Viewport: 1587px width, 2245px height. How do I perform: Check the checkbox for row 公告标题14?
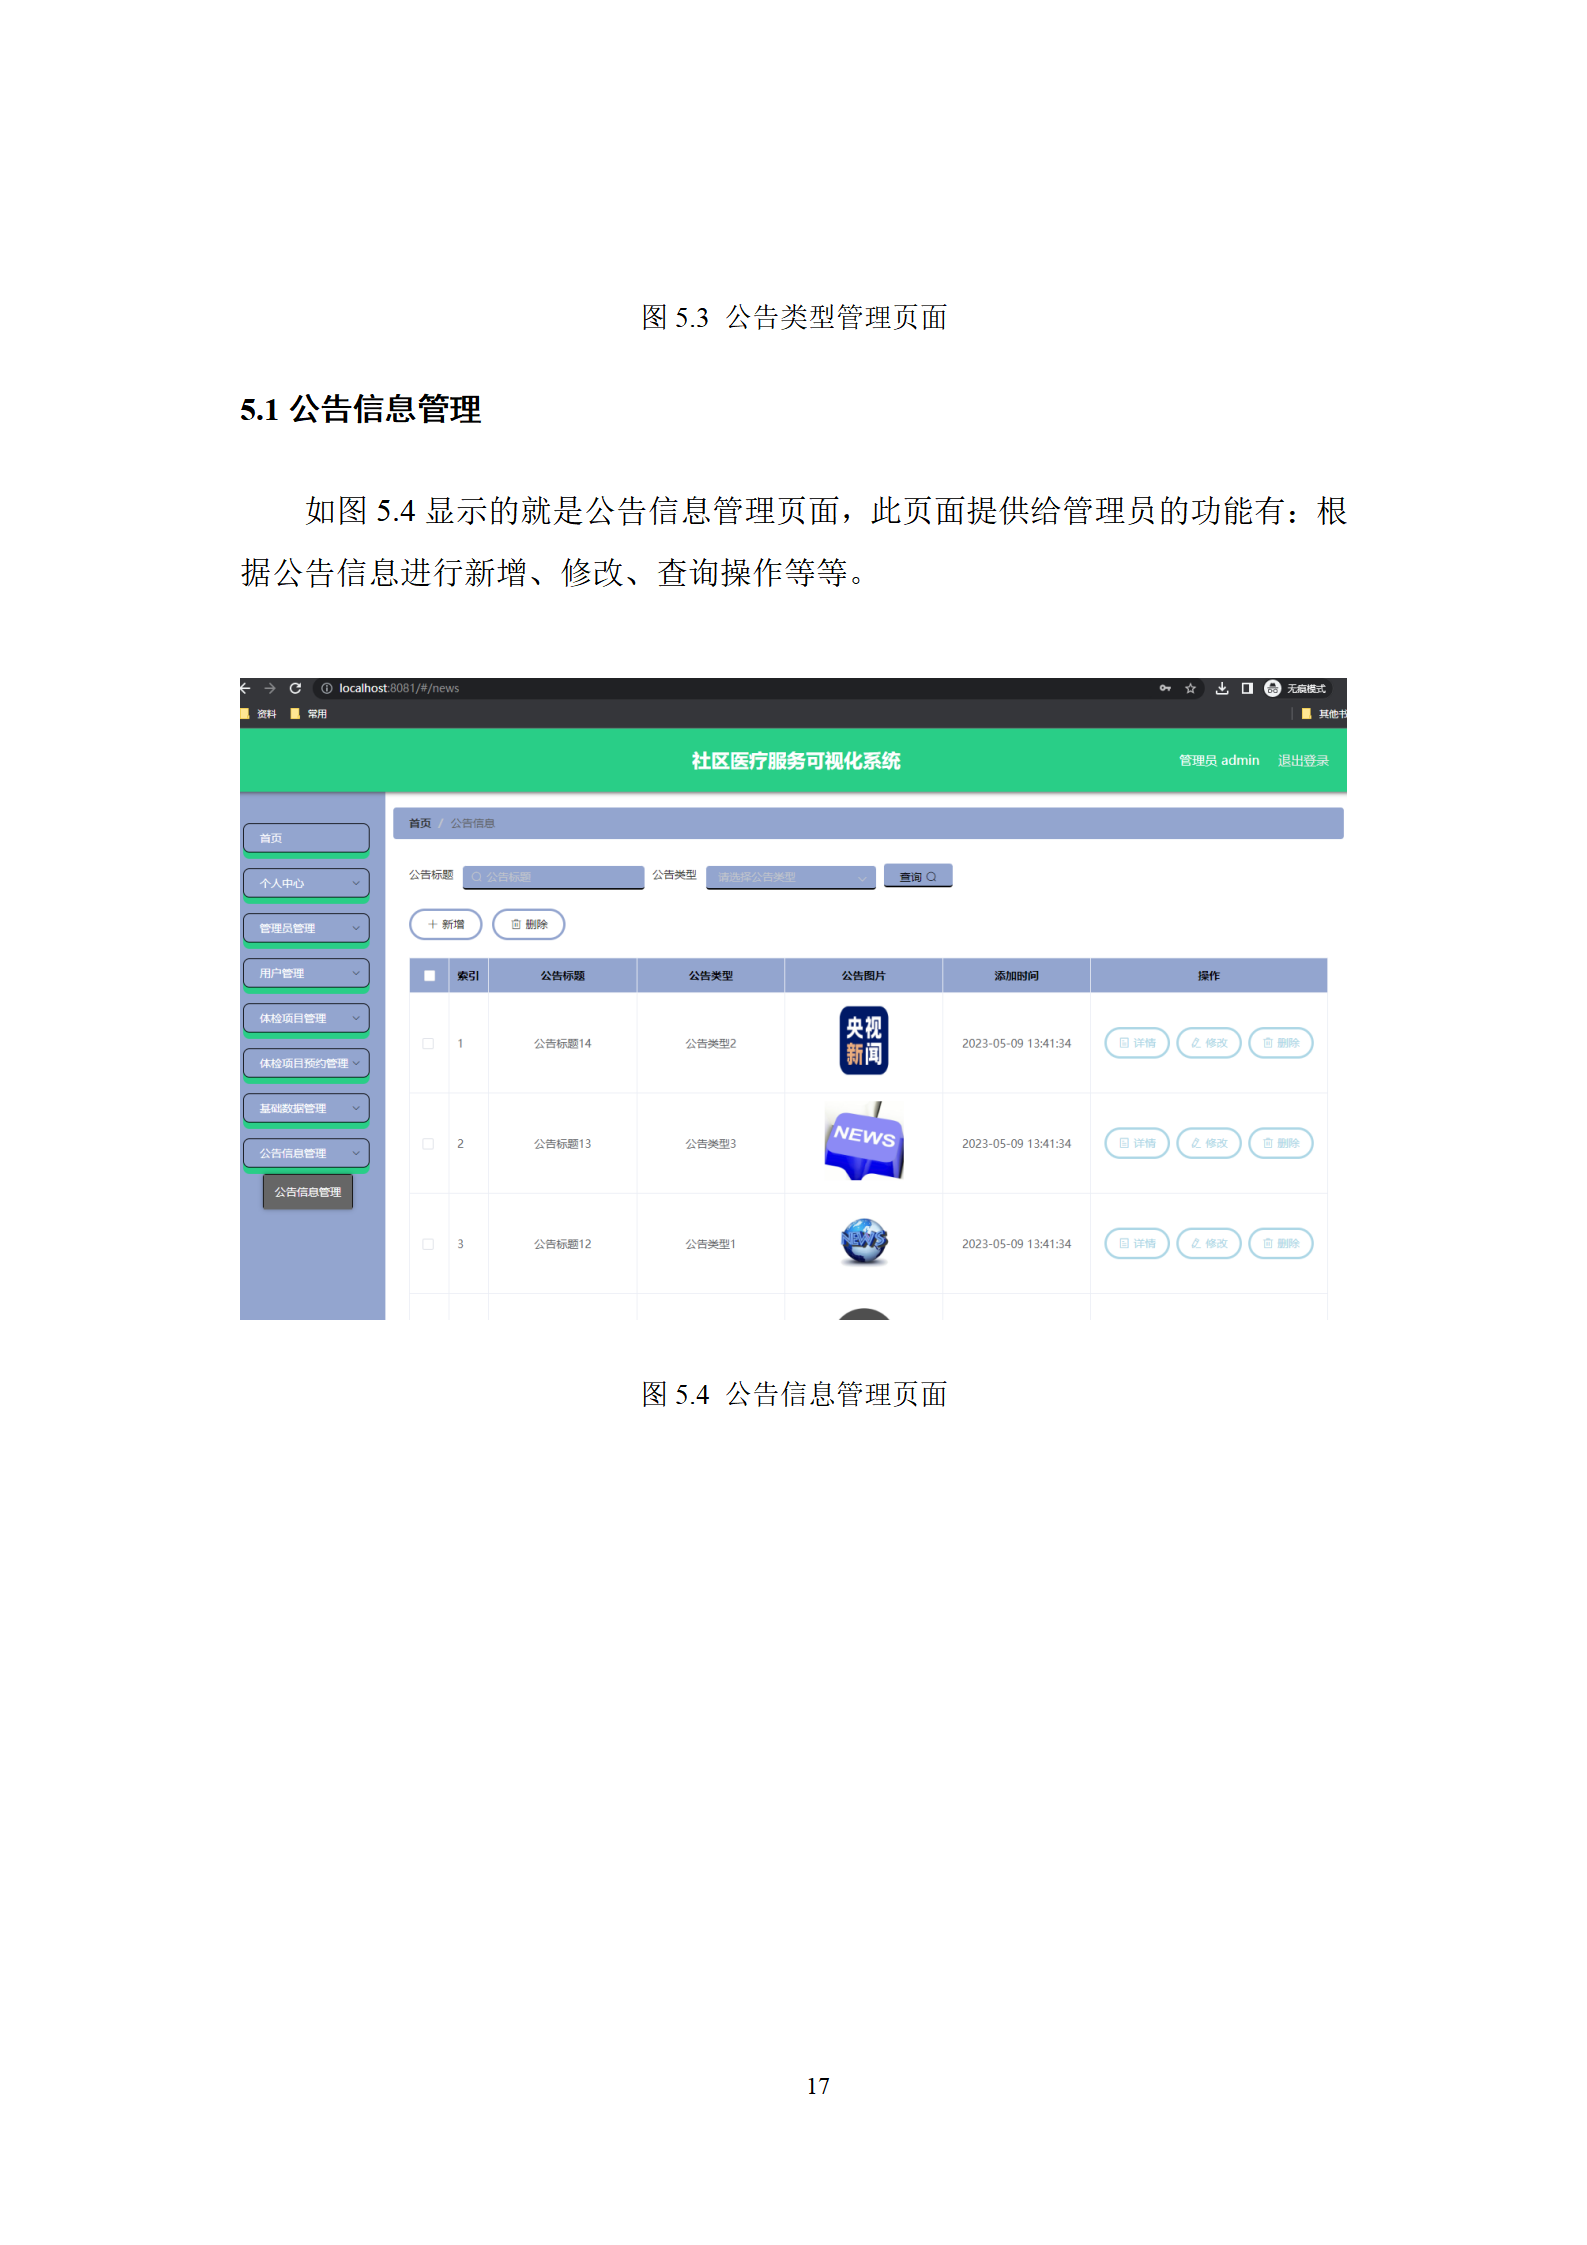pyautogui.click(x=428, y=1043)
